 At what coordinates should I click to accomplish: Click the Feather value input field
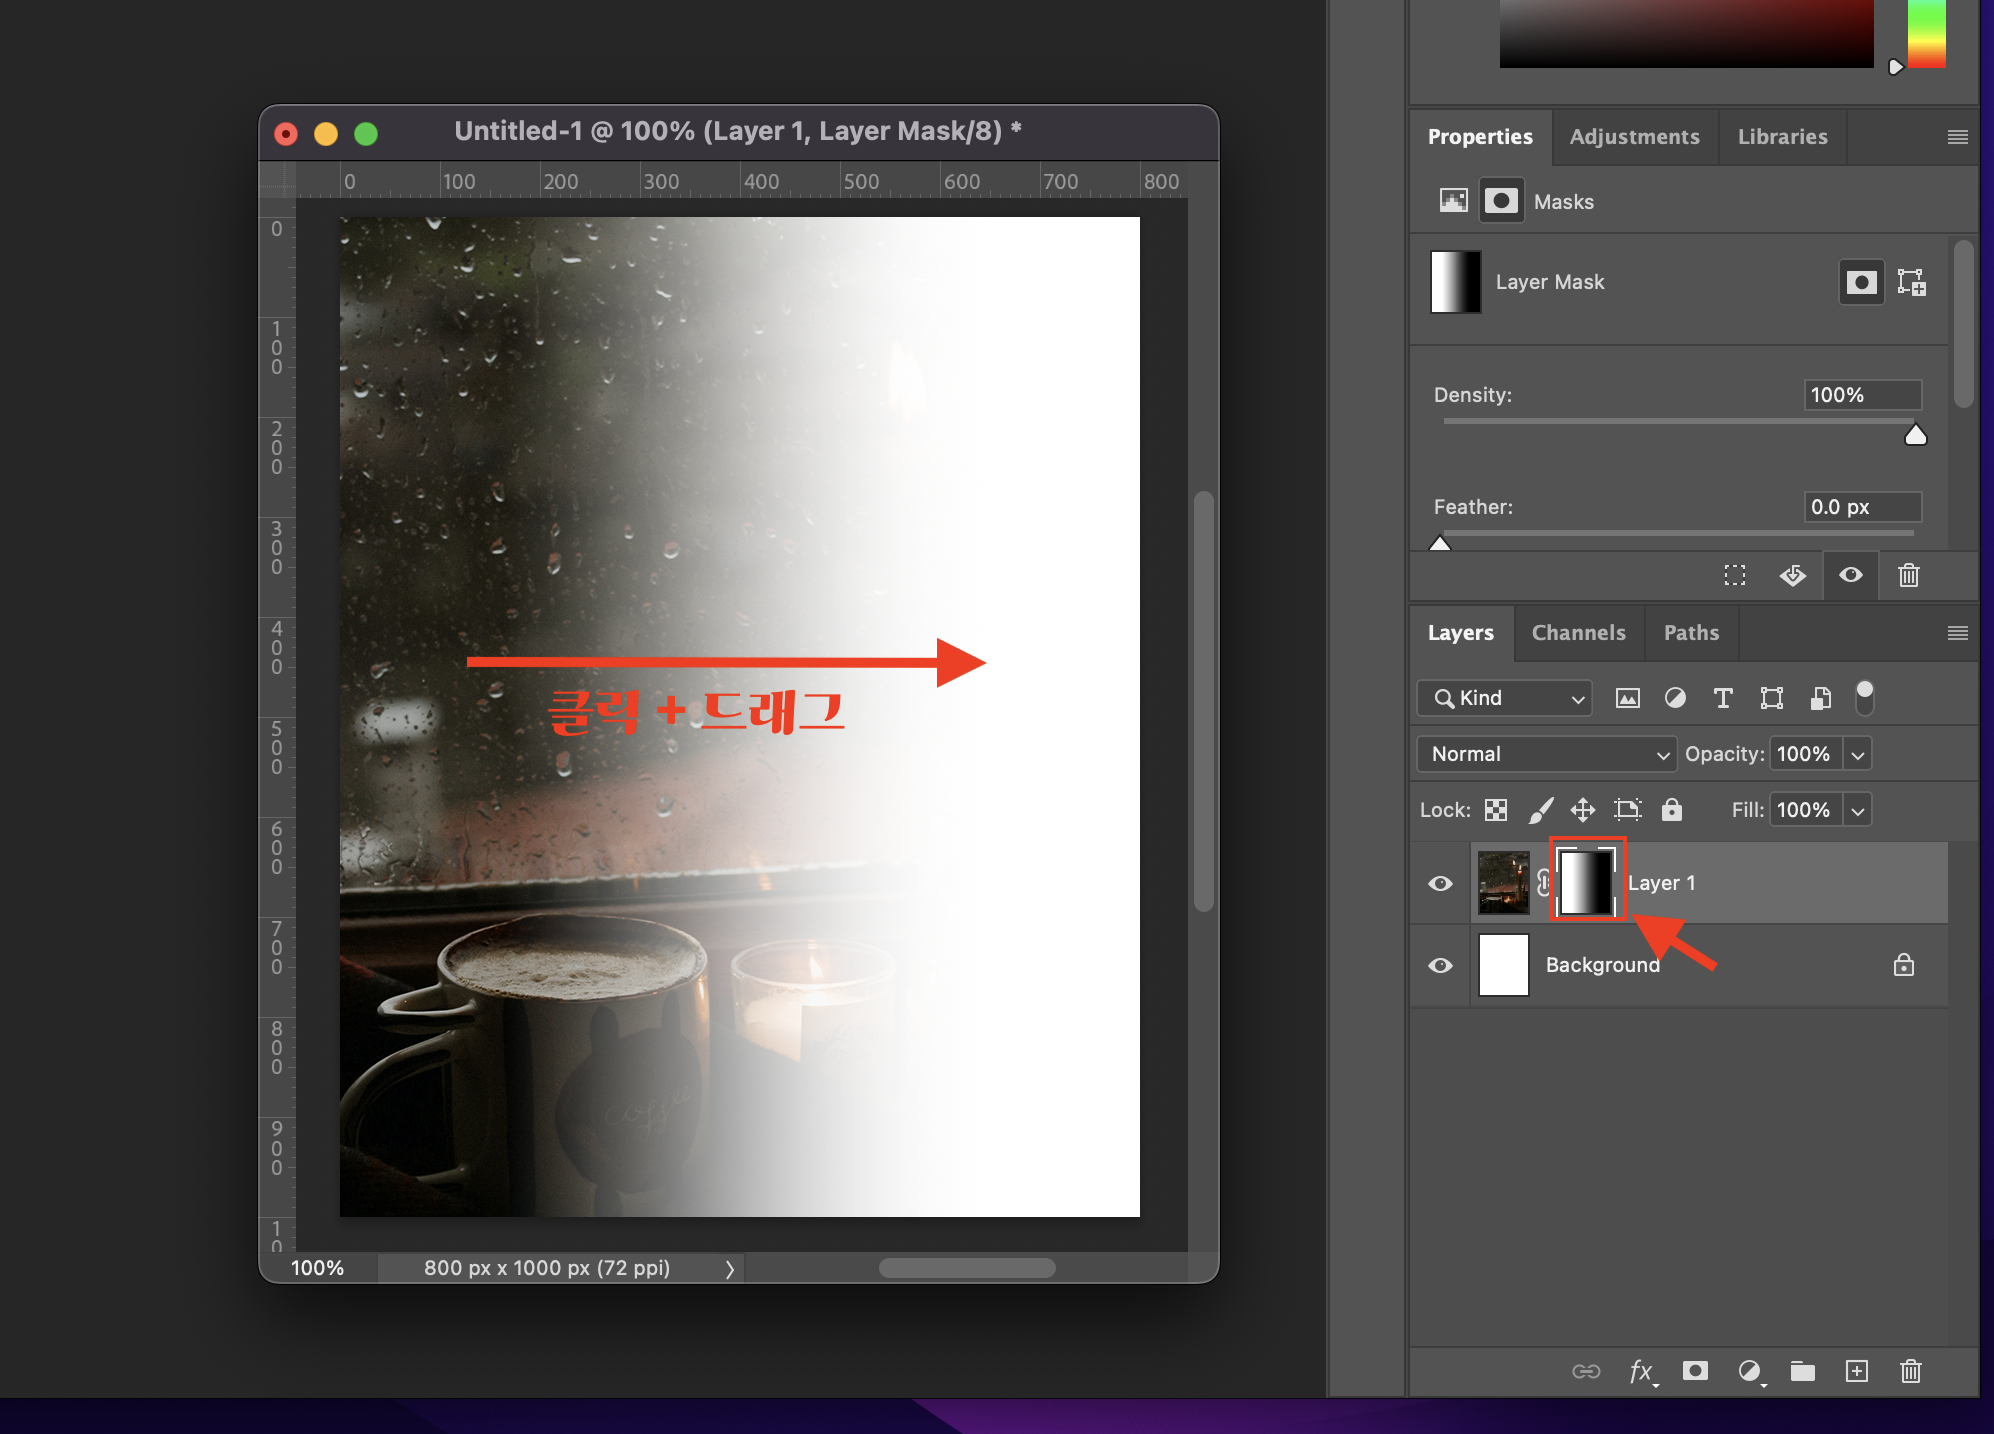[1862, 507]
